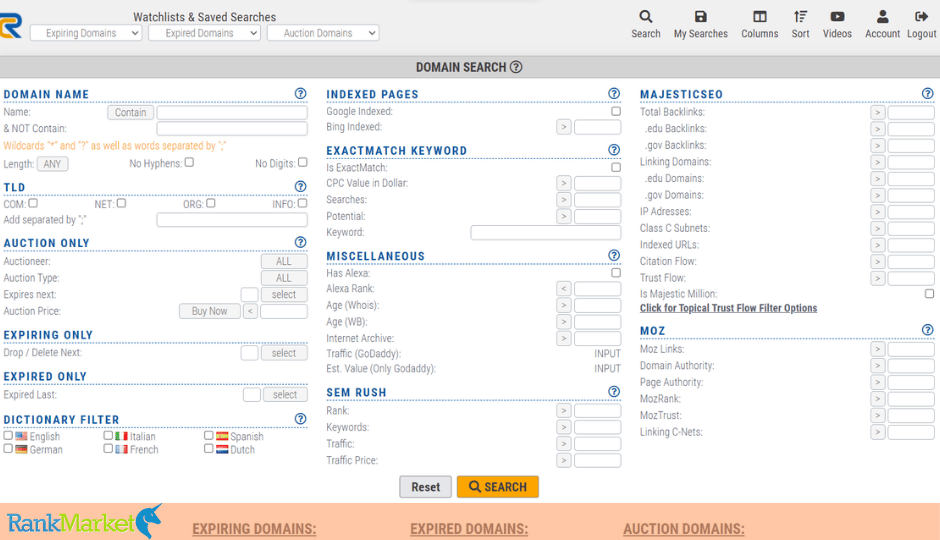Tick the Google Indexed checkbox
The height and width of the screenshot is (540, 940).
[x=616, y=111]
